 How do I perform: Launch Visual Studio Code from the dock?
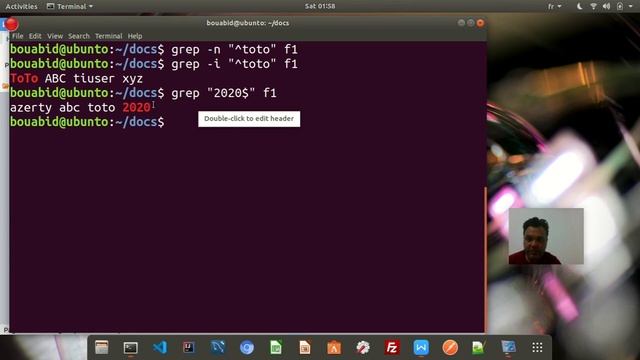pos(160,348)
